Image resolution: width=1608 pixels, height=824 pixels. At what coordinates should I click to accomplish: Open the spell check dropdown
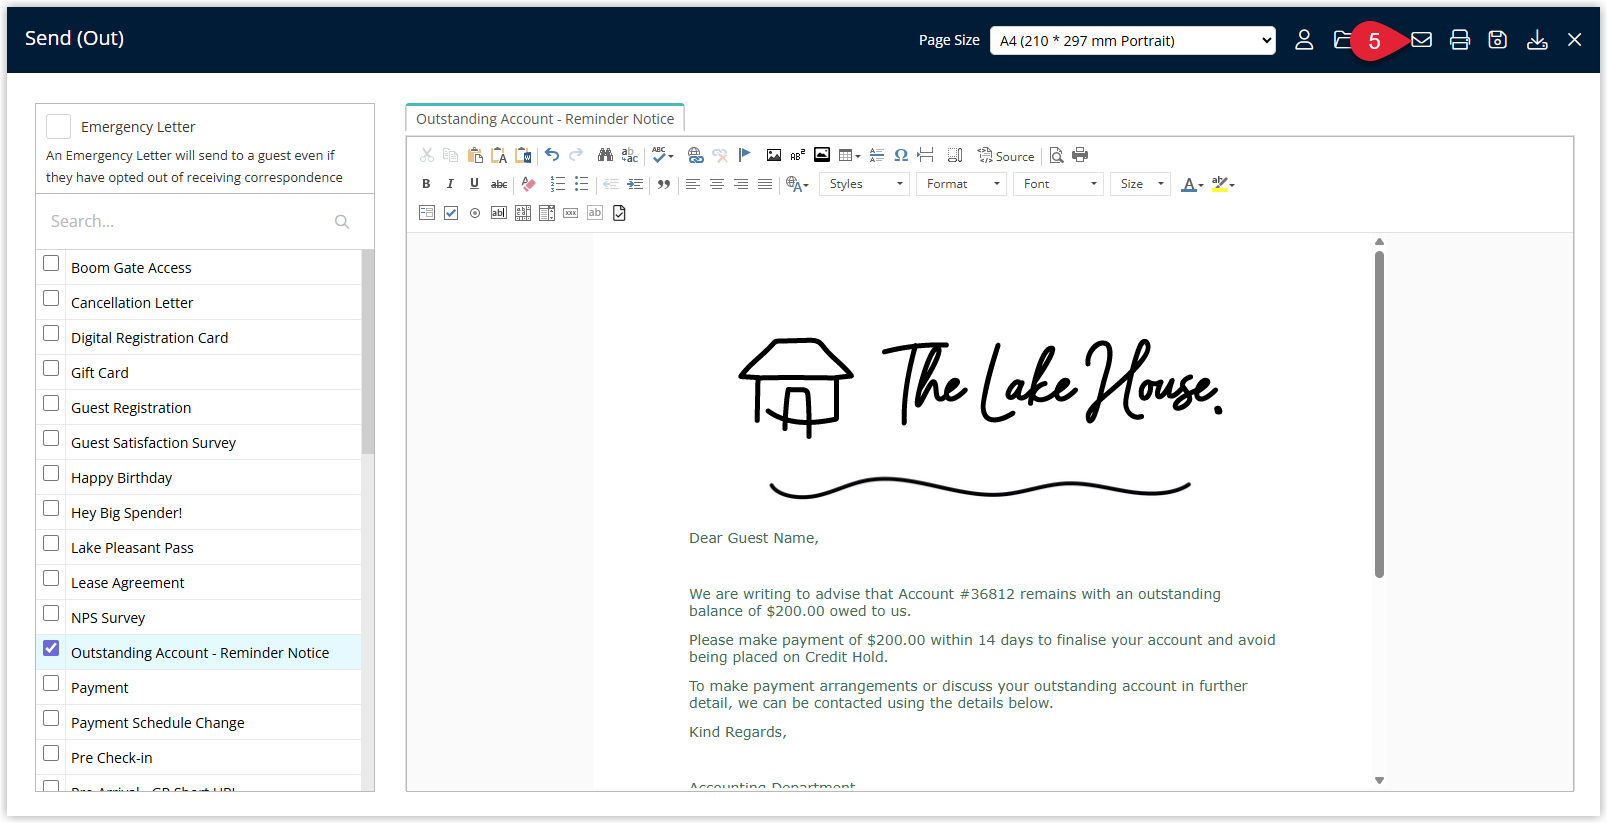tap(663, 155)
